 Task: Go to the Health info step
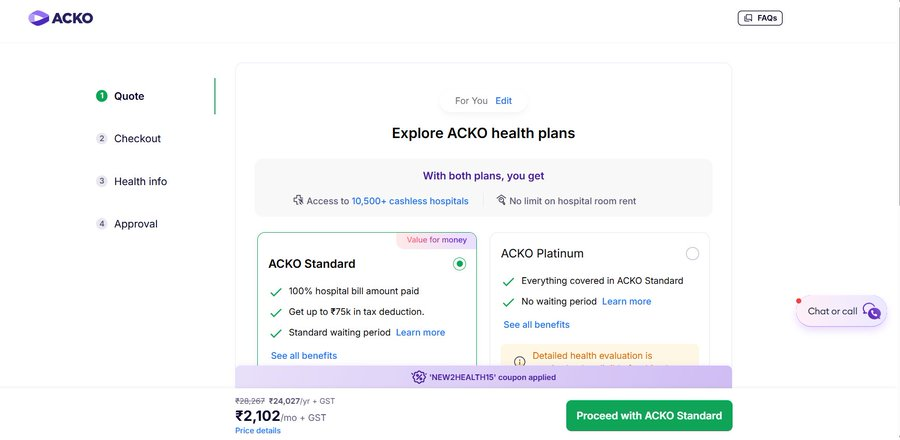pos(141,181)
